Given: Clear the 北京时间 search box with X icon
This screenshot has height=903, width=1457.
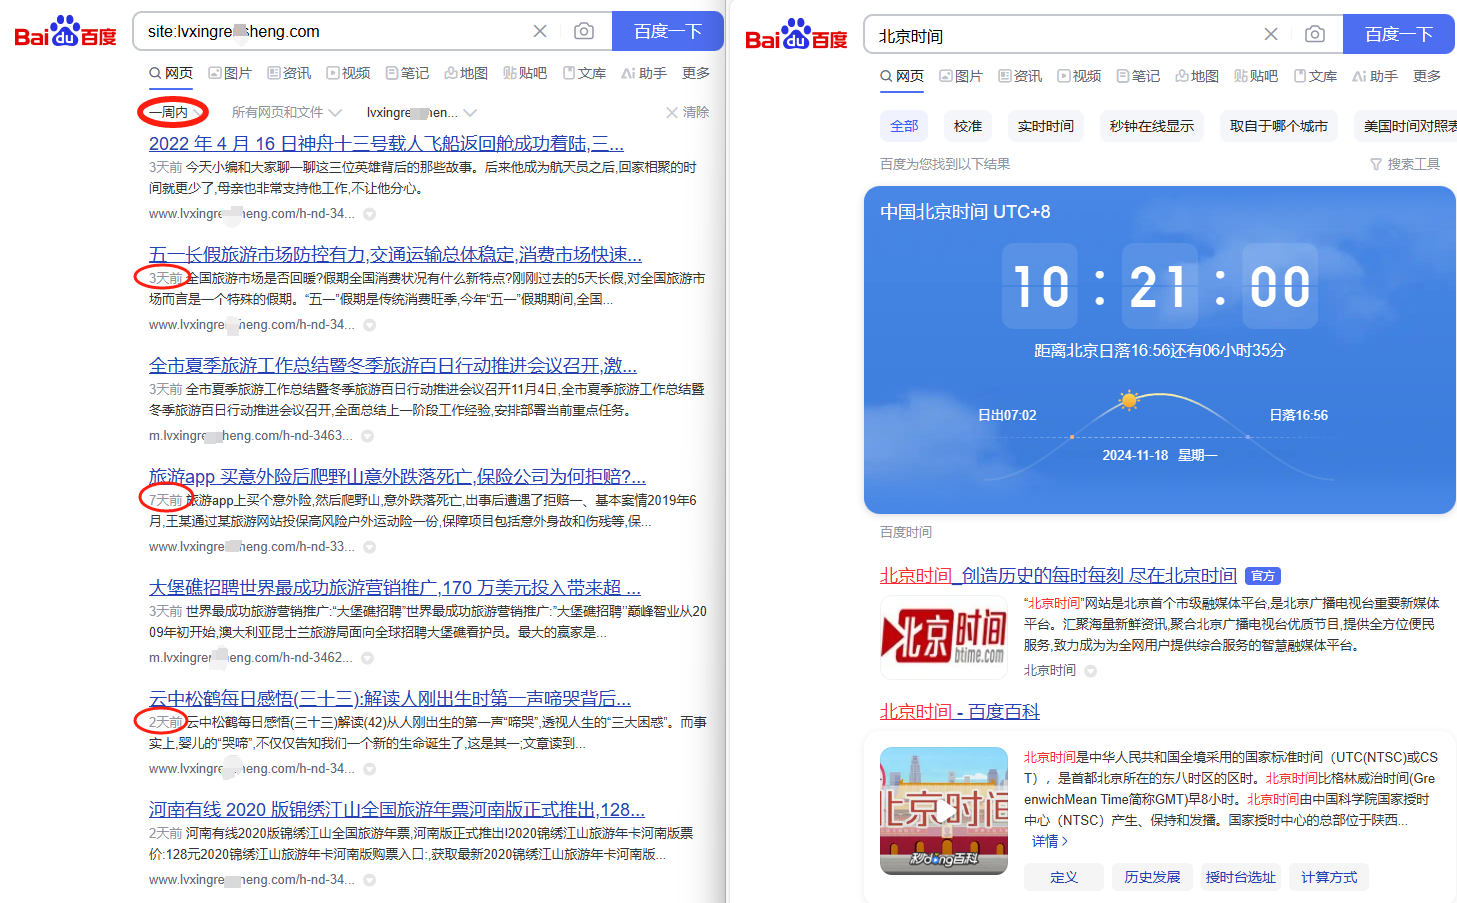Looking at the screenshot, I should click(x=1271, y=34).
